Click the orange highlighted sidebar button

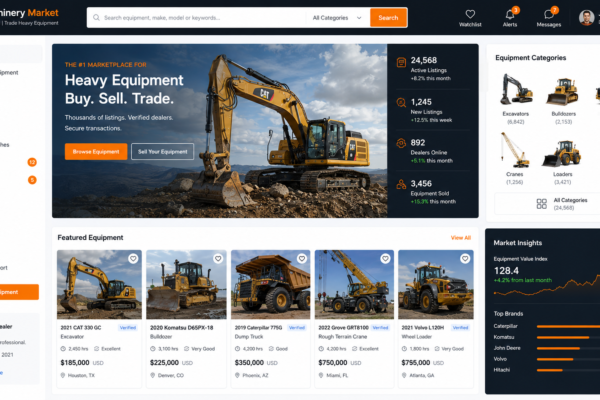(x=19, y=292)
